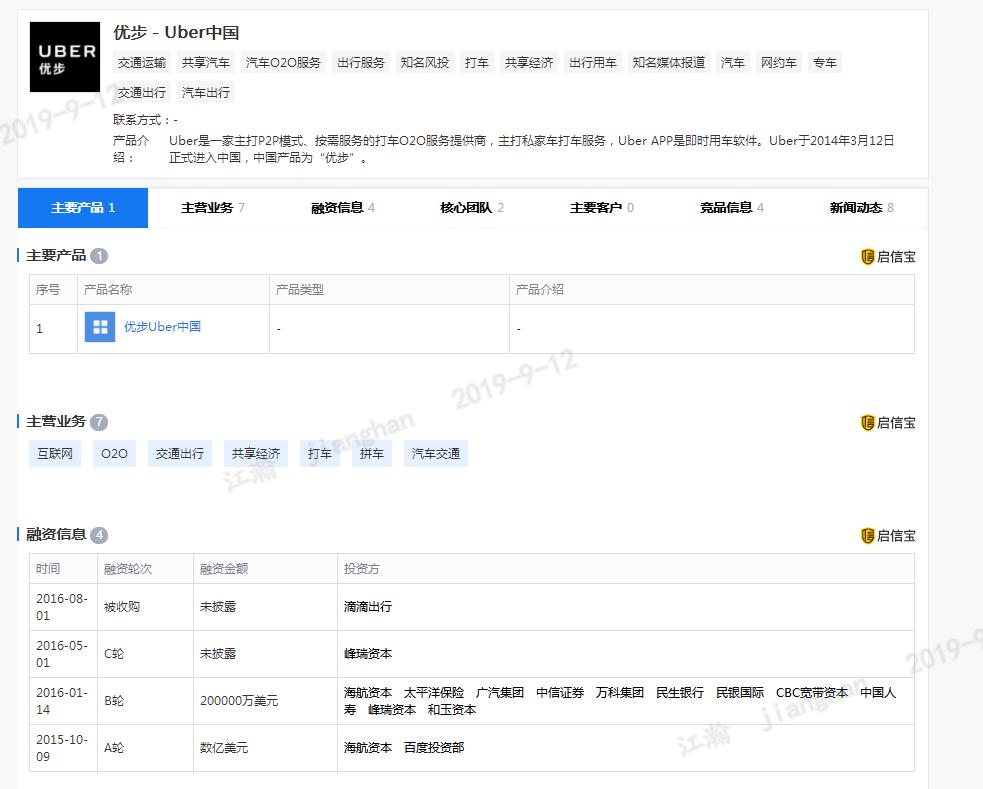Open investor 民银国际
Screen dimensions: 983x789
pyautogui.click(x=740, y=692)
